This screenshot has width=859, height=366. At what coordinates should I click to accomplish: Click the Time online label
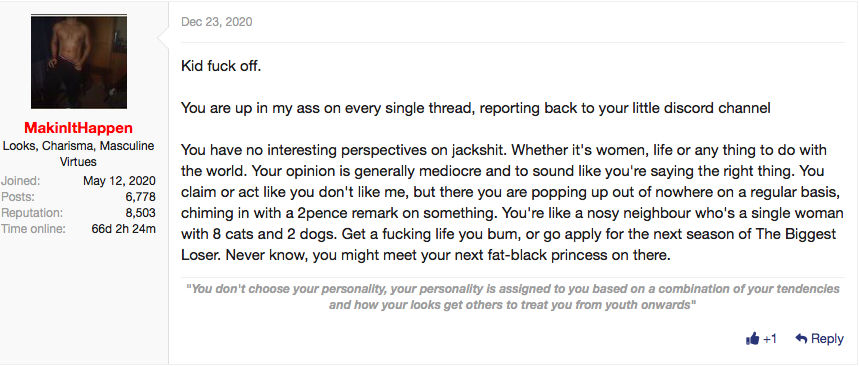33,228
